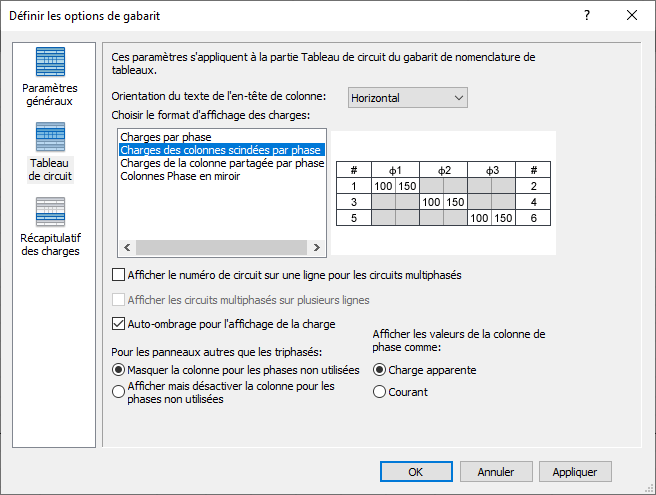Click the load format preview table
Viewport: 656px width, 495px height.
pyautogui.click(x=444, y=194)
